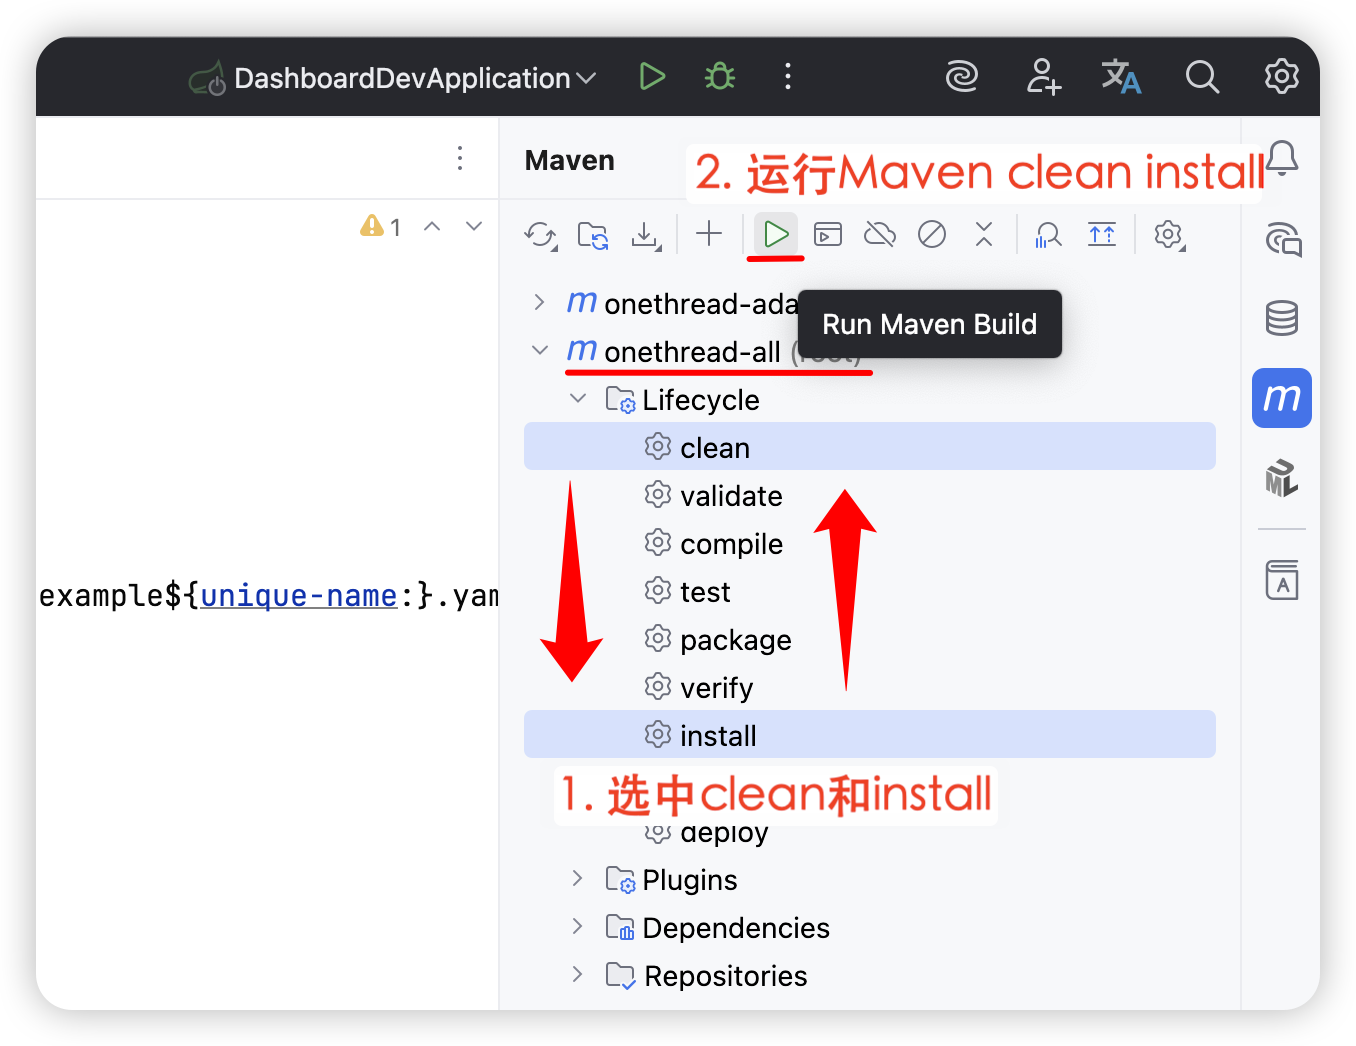This screenshot has width=1356, height=1046.
Task: Click the warning indicator showing 1
Action: 381,227
